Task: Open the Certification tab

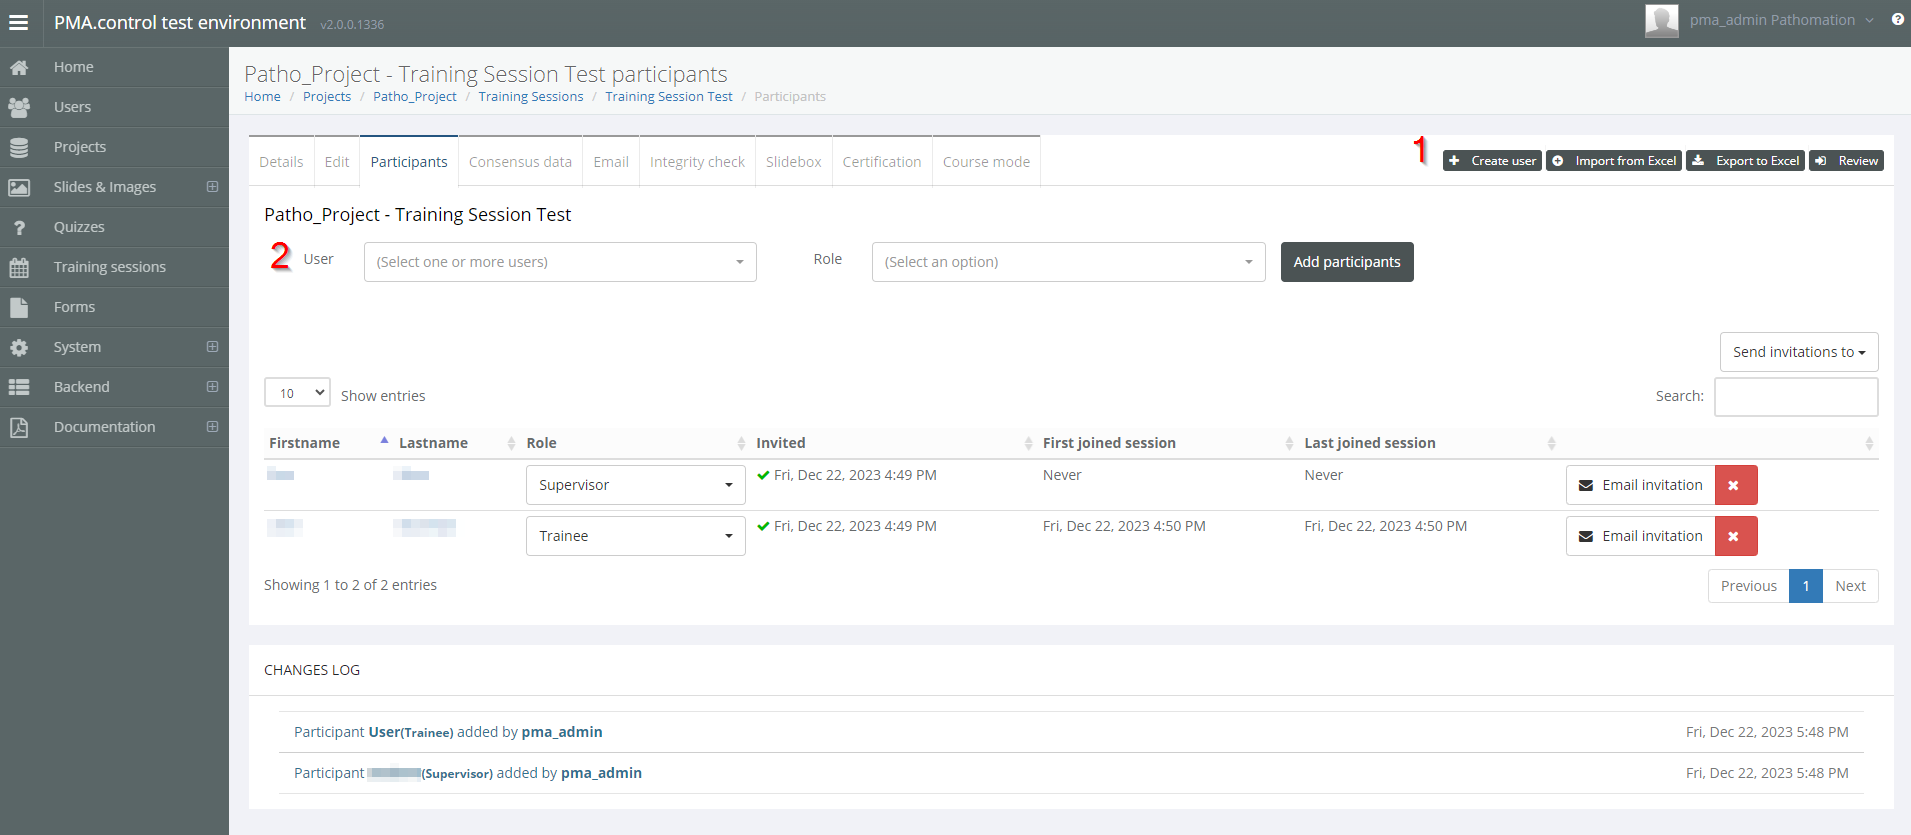Action: tap(881, 162)
